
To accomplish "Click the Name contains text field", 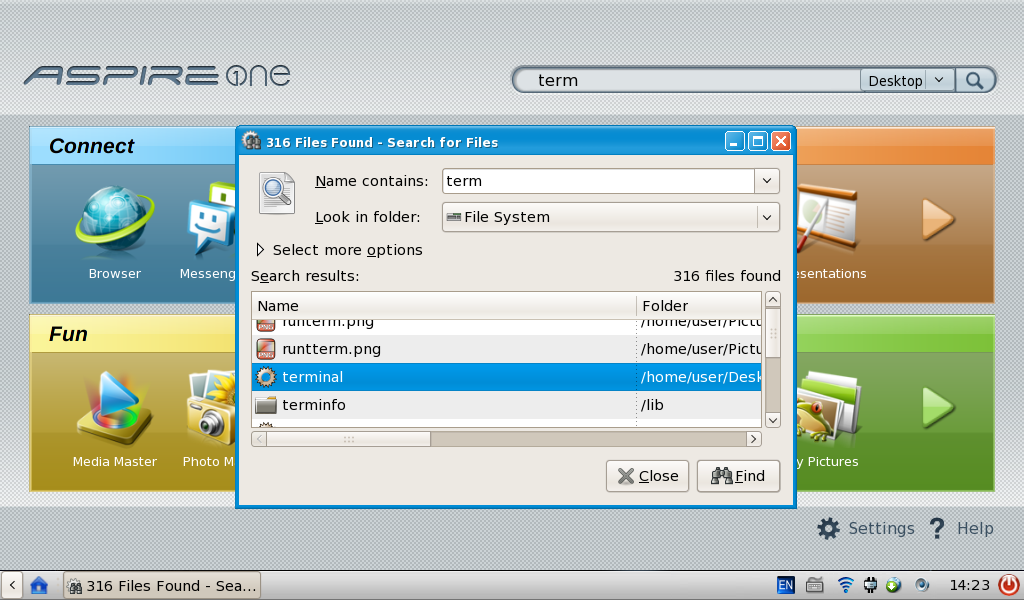I will pyautogui.click(x=598, y=181).
